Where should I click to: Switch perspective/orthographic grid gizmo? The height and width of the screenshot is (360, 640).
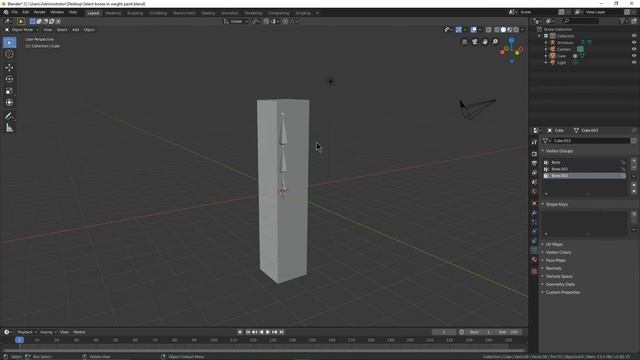click(464, 42)
